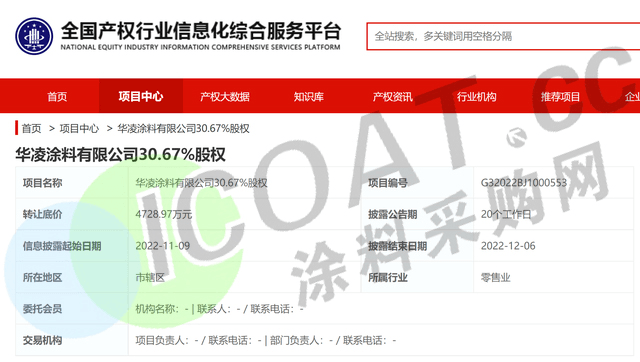
Task: Go to the 知识库 section
Action: click(309, 96)
